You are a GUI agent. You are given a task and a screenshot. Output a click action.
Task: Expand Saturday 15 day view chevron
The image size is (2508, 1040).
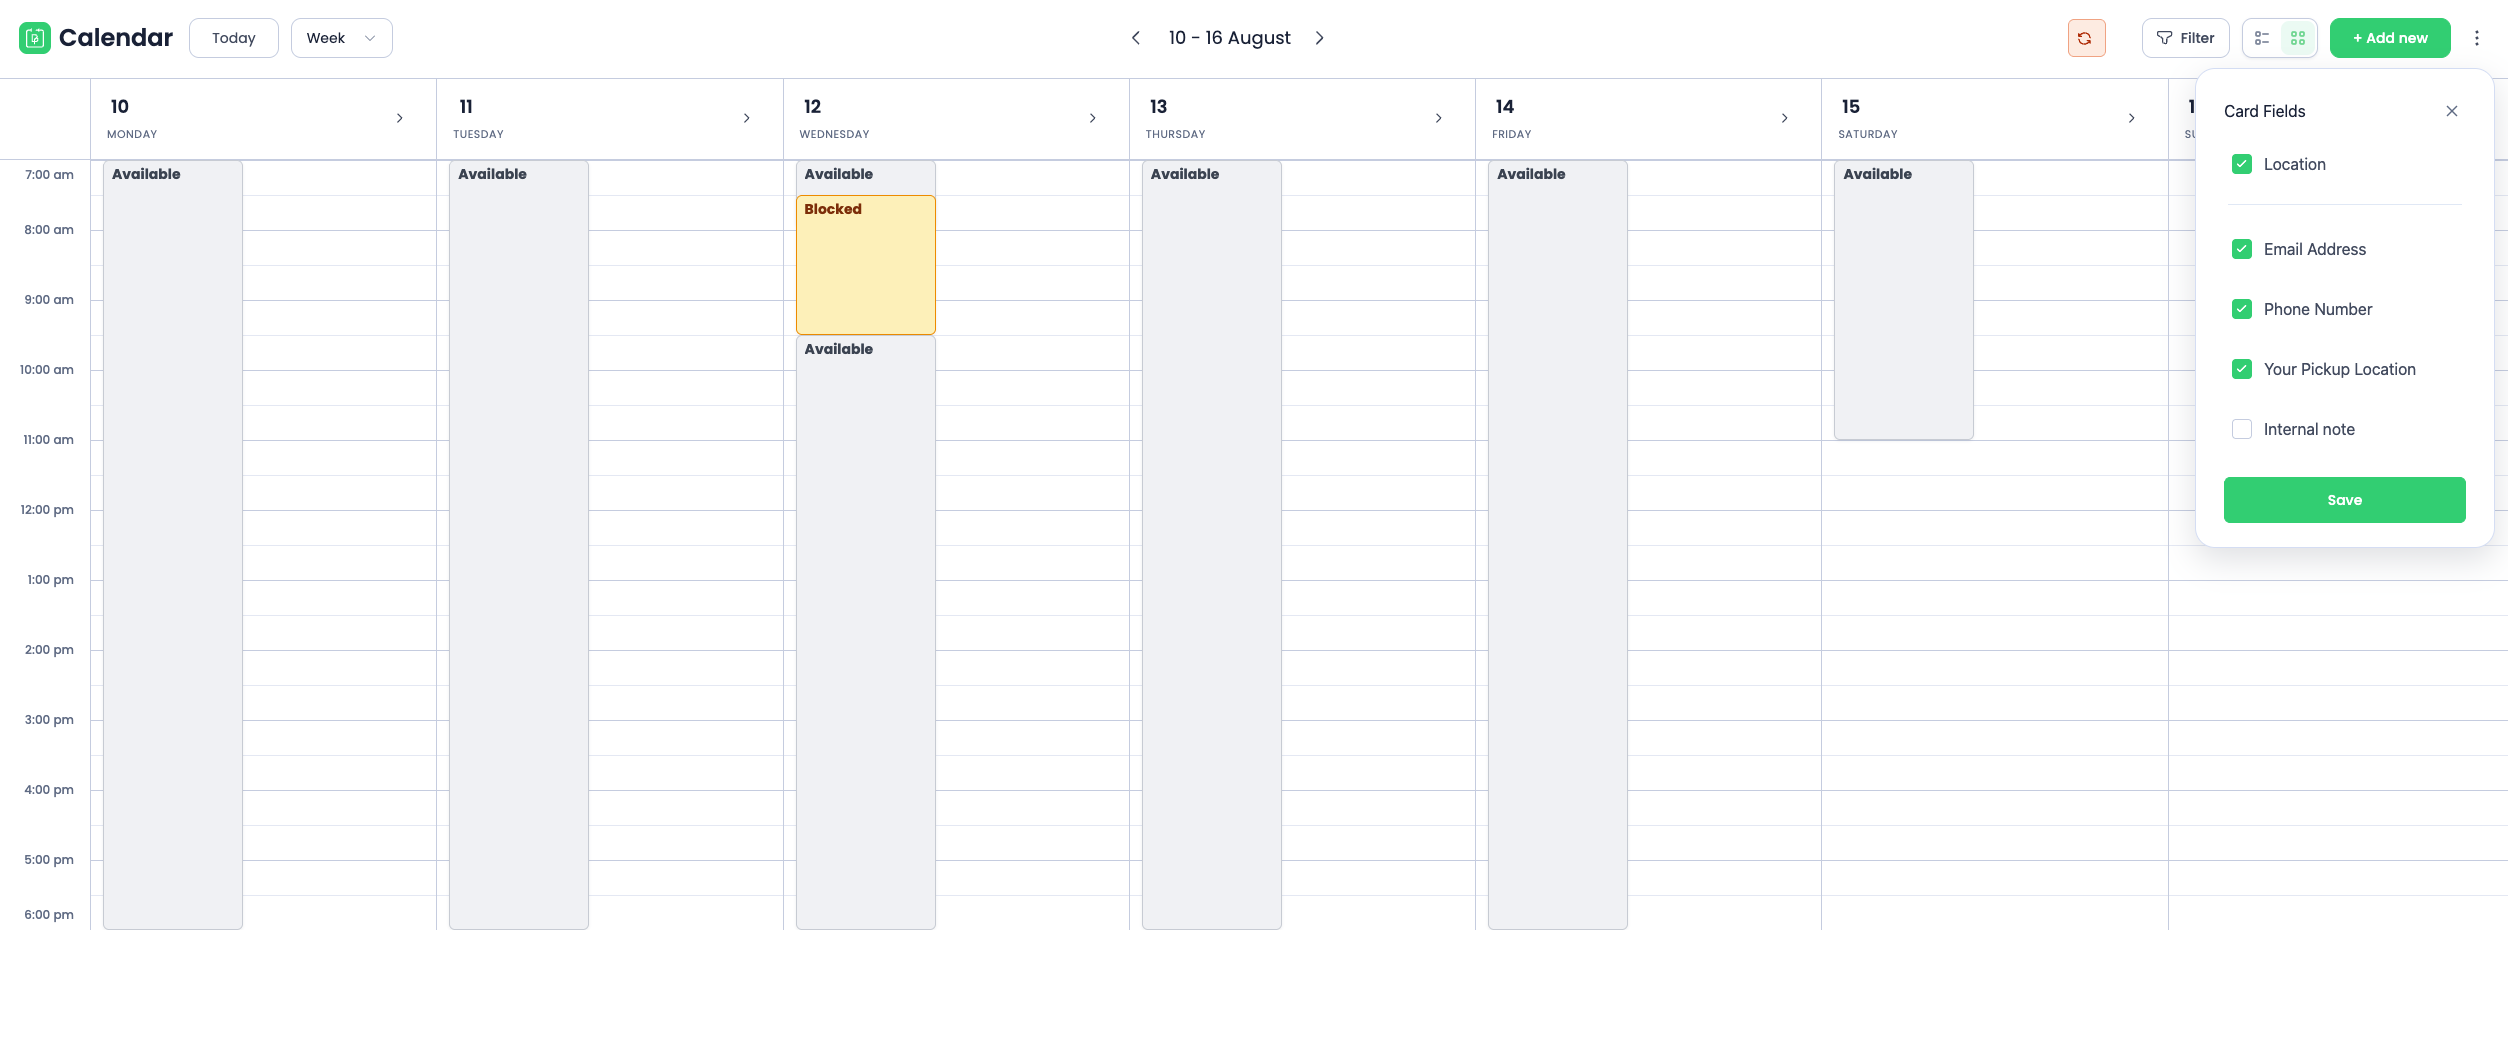2131,118
